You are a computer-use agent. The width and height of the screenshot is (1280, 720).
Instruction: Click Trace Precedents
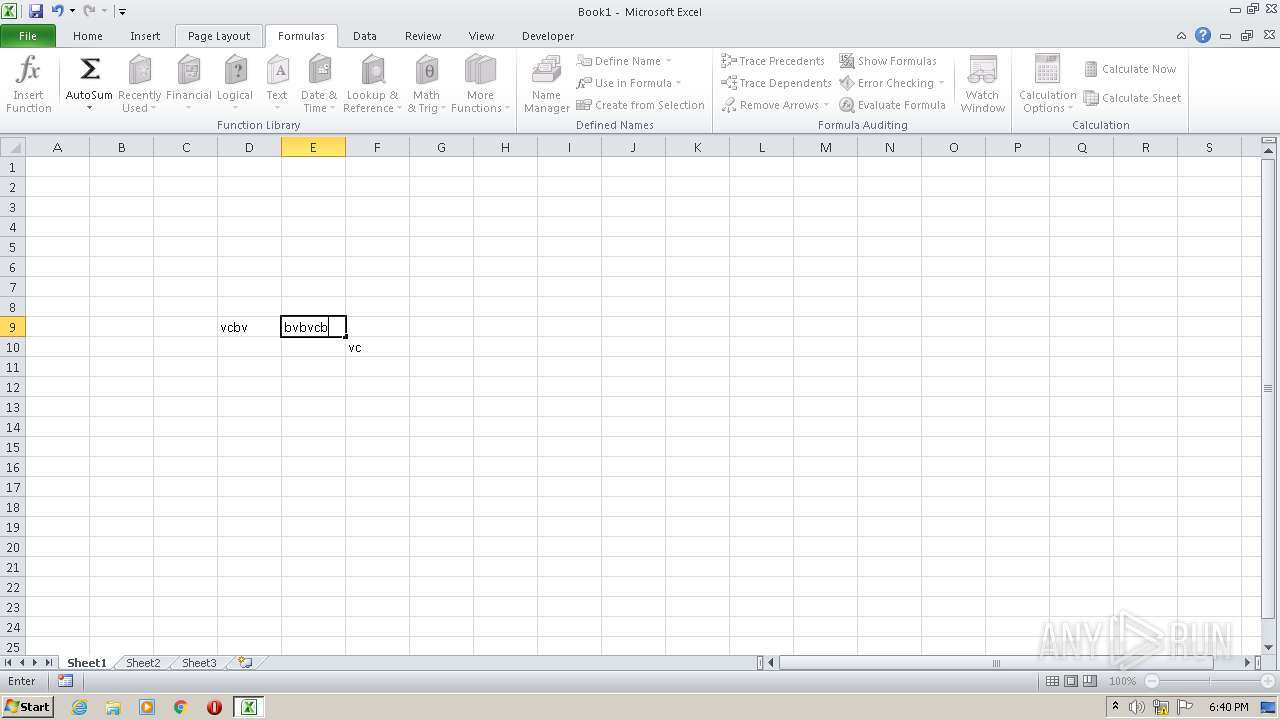[773, 61]
